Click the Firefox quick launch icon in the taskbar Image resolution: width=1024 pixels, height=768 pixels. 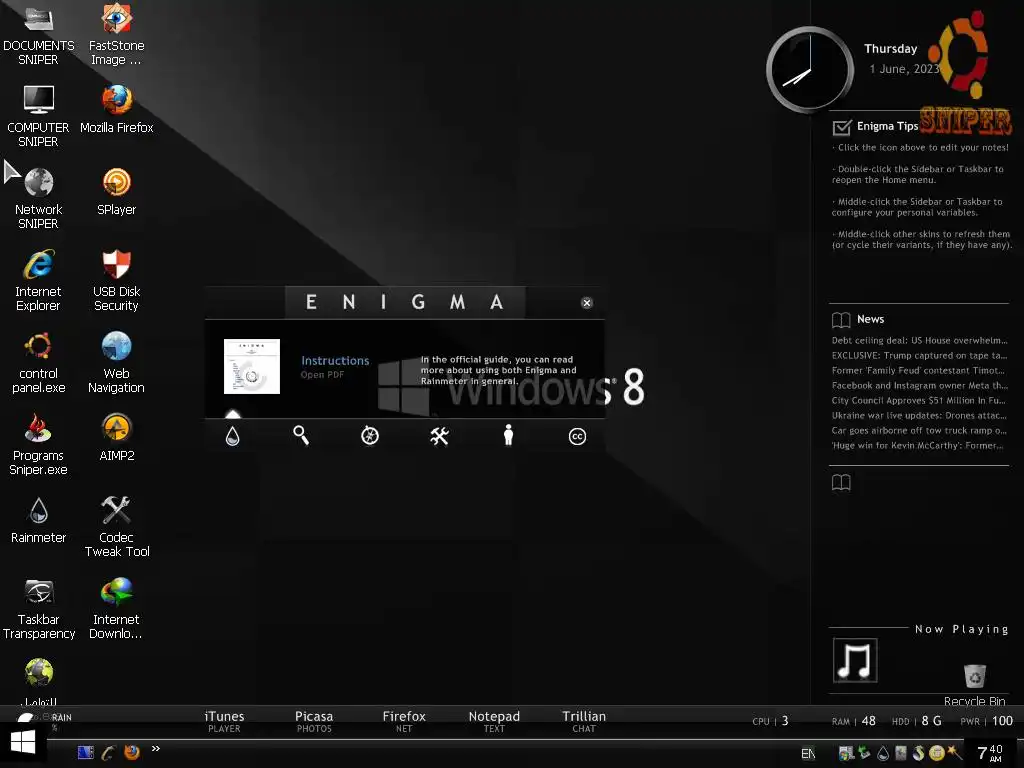(132, 752)
